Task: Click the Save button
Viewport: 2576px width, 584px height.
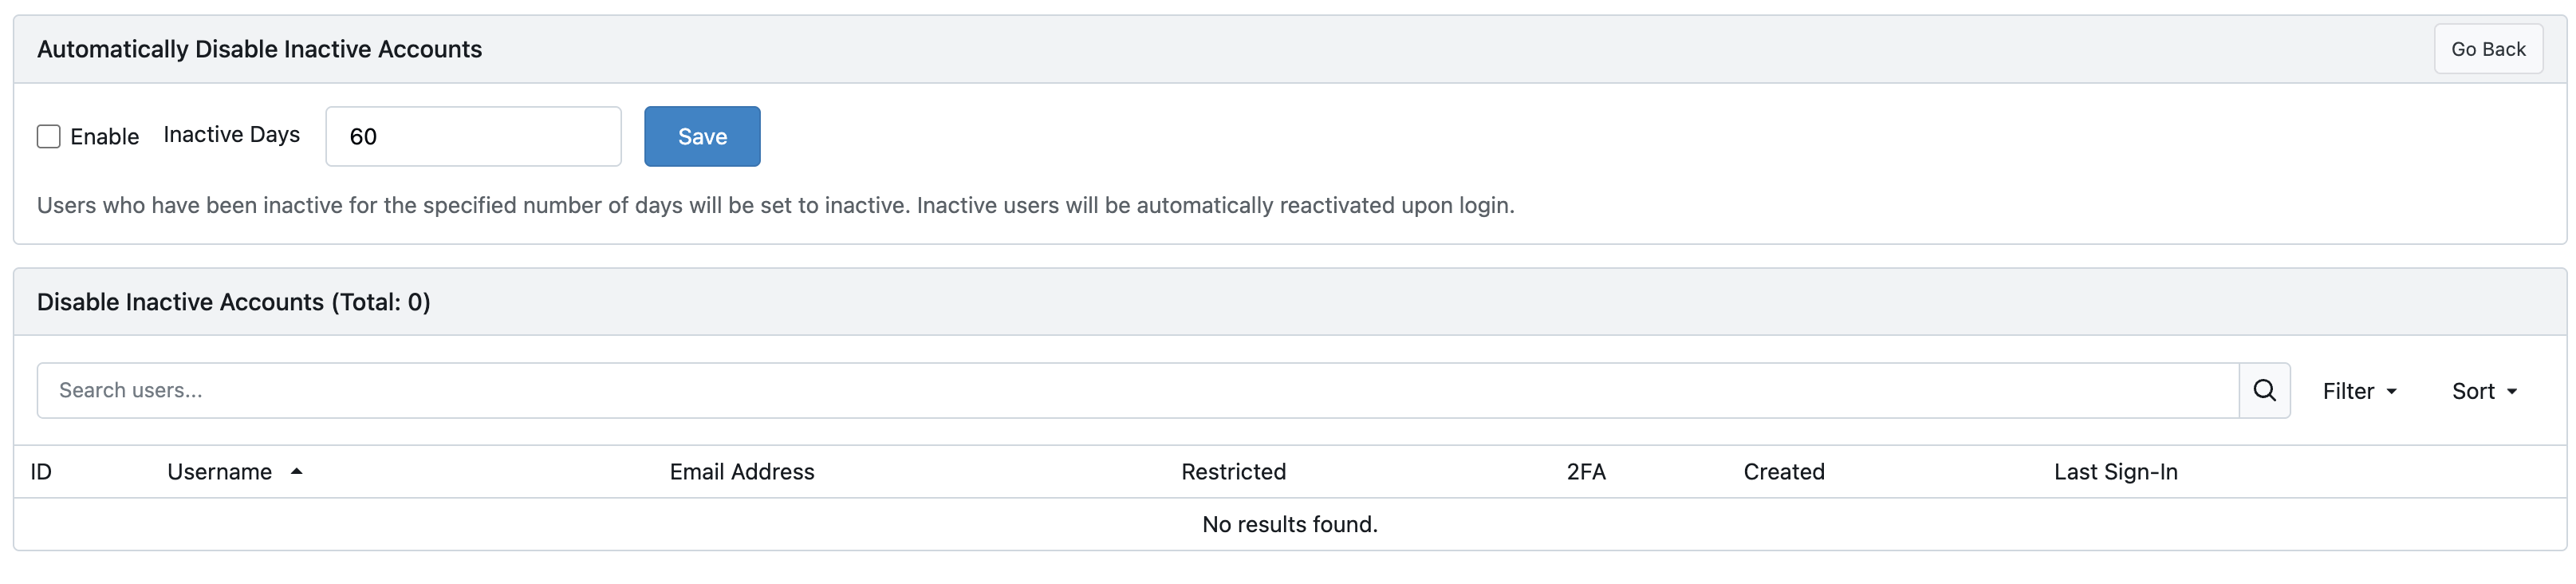Action: tap(701, 136)
